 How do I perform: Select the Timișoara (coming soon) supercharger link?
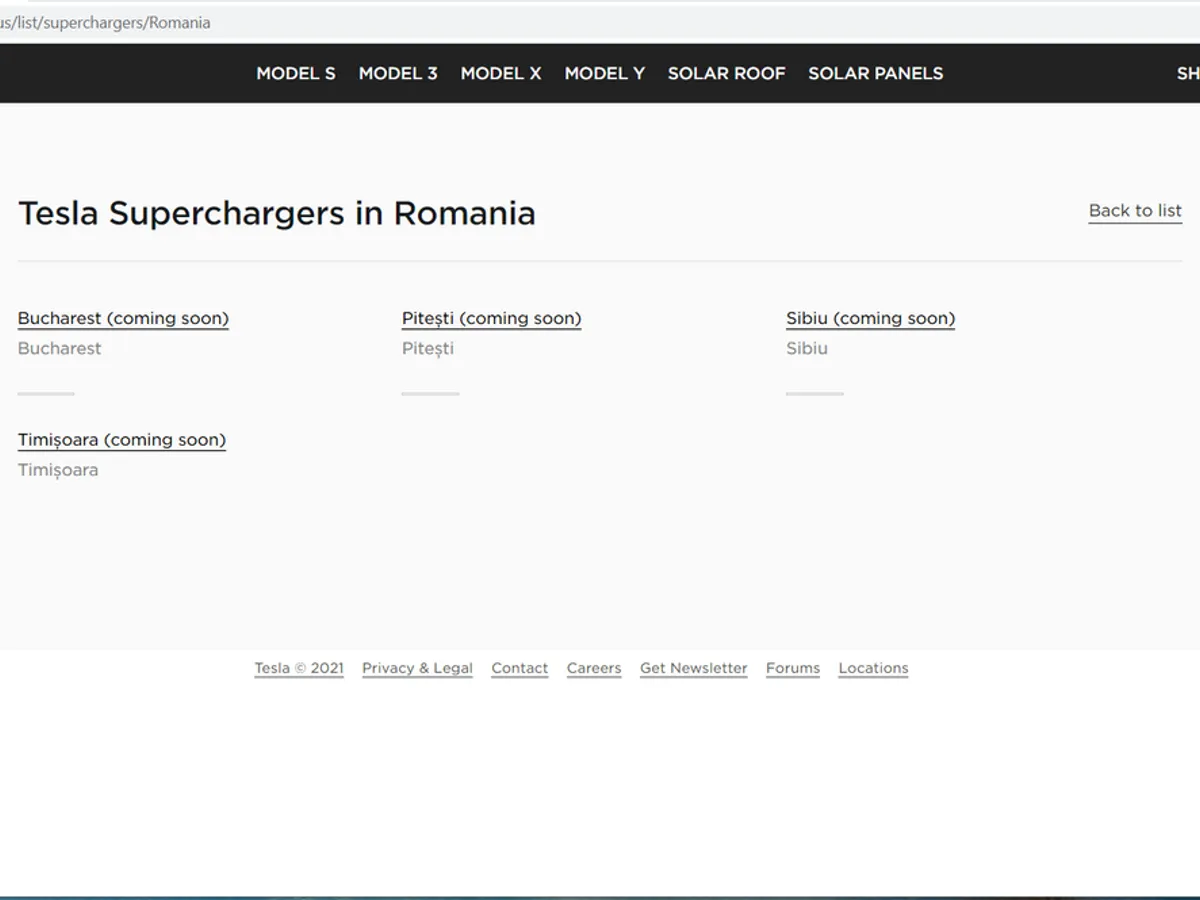click(122, 440)
